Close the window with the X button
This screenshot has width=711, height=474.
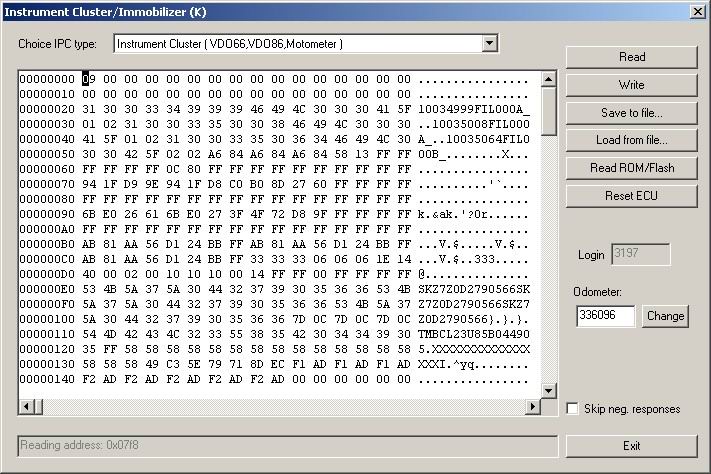point(698,11)
